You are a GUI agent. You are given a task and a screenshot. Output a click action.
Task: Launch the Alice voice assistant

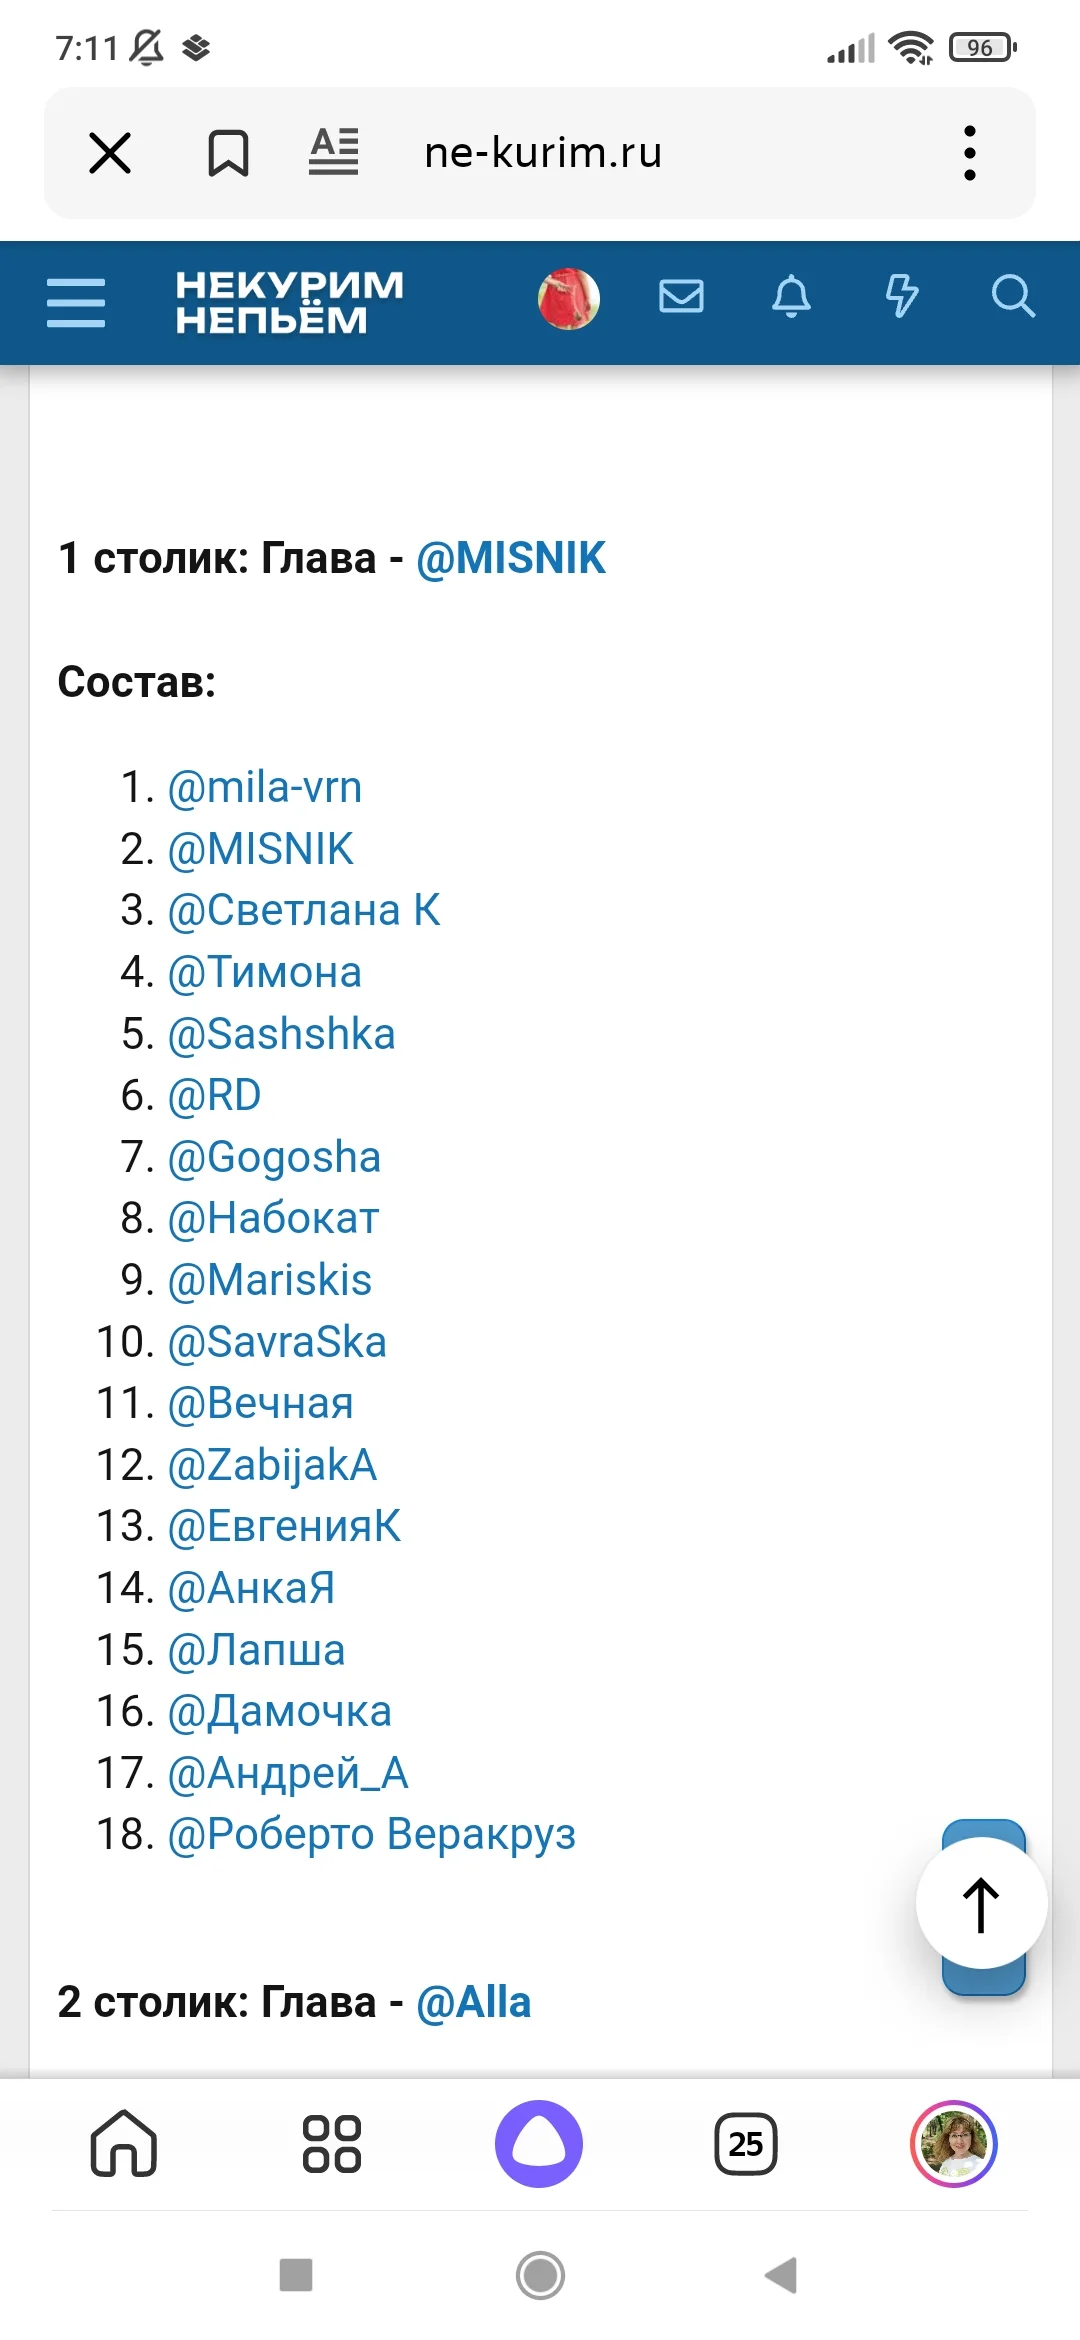tap(539, 2144)
